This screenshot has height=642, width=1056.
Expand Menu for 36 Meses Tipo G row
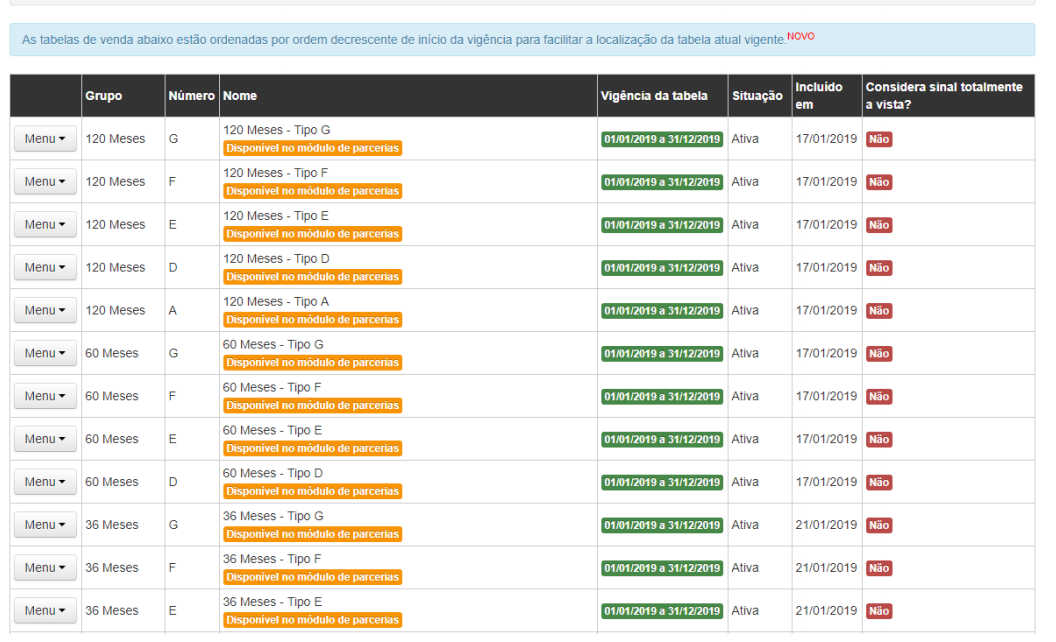[45, 525]
